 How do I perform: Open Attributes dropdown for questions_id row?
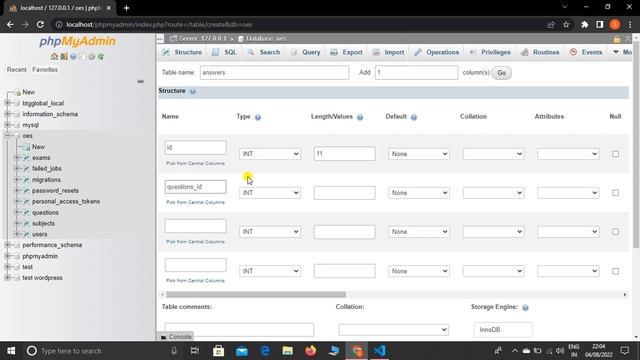[568, 193]
